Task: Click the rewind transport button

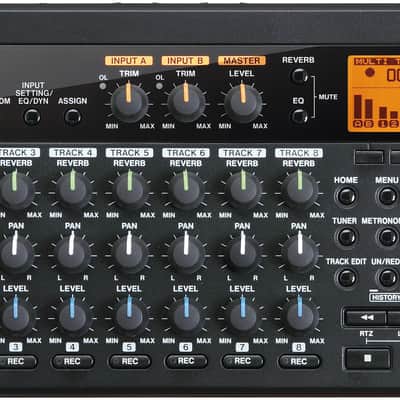Action: pos(366,318)
